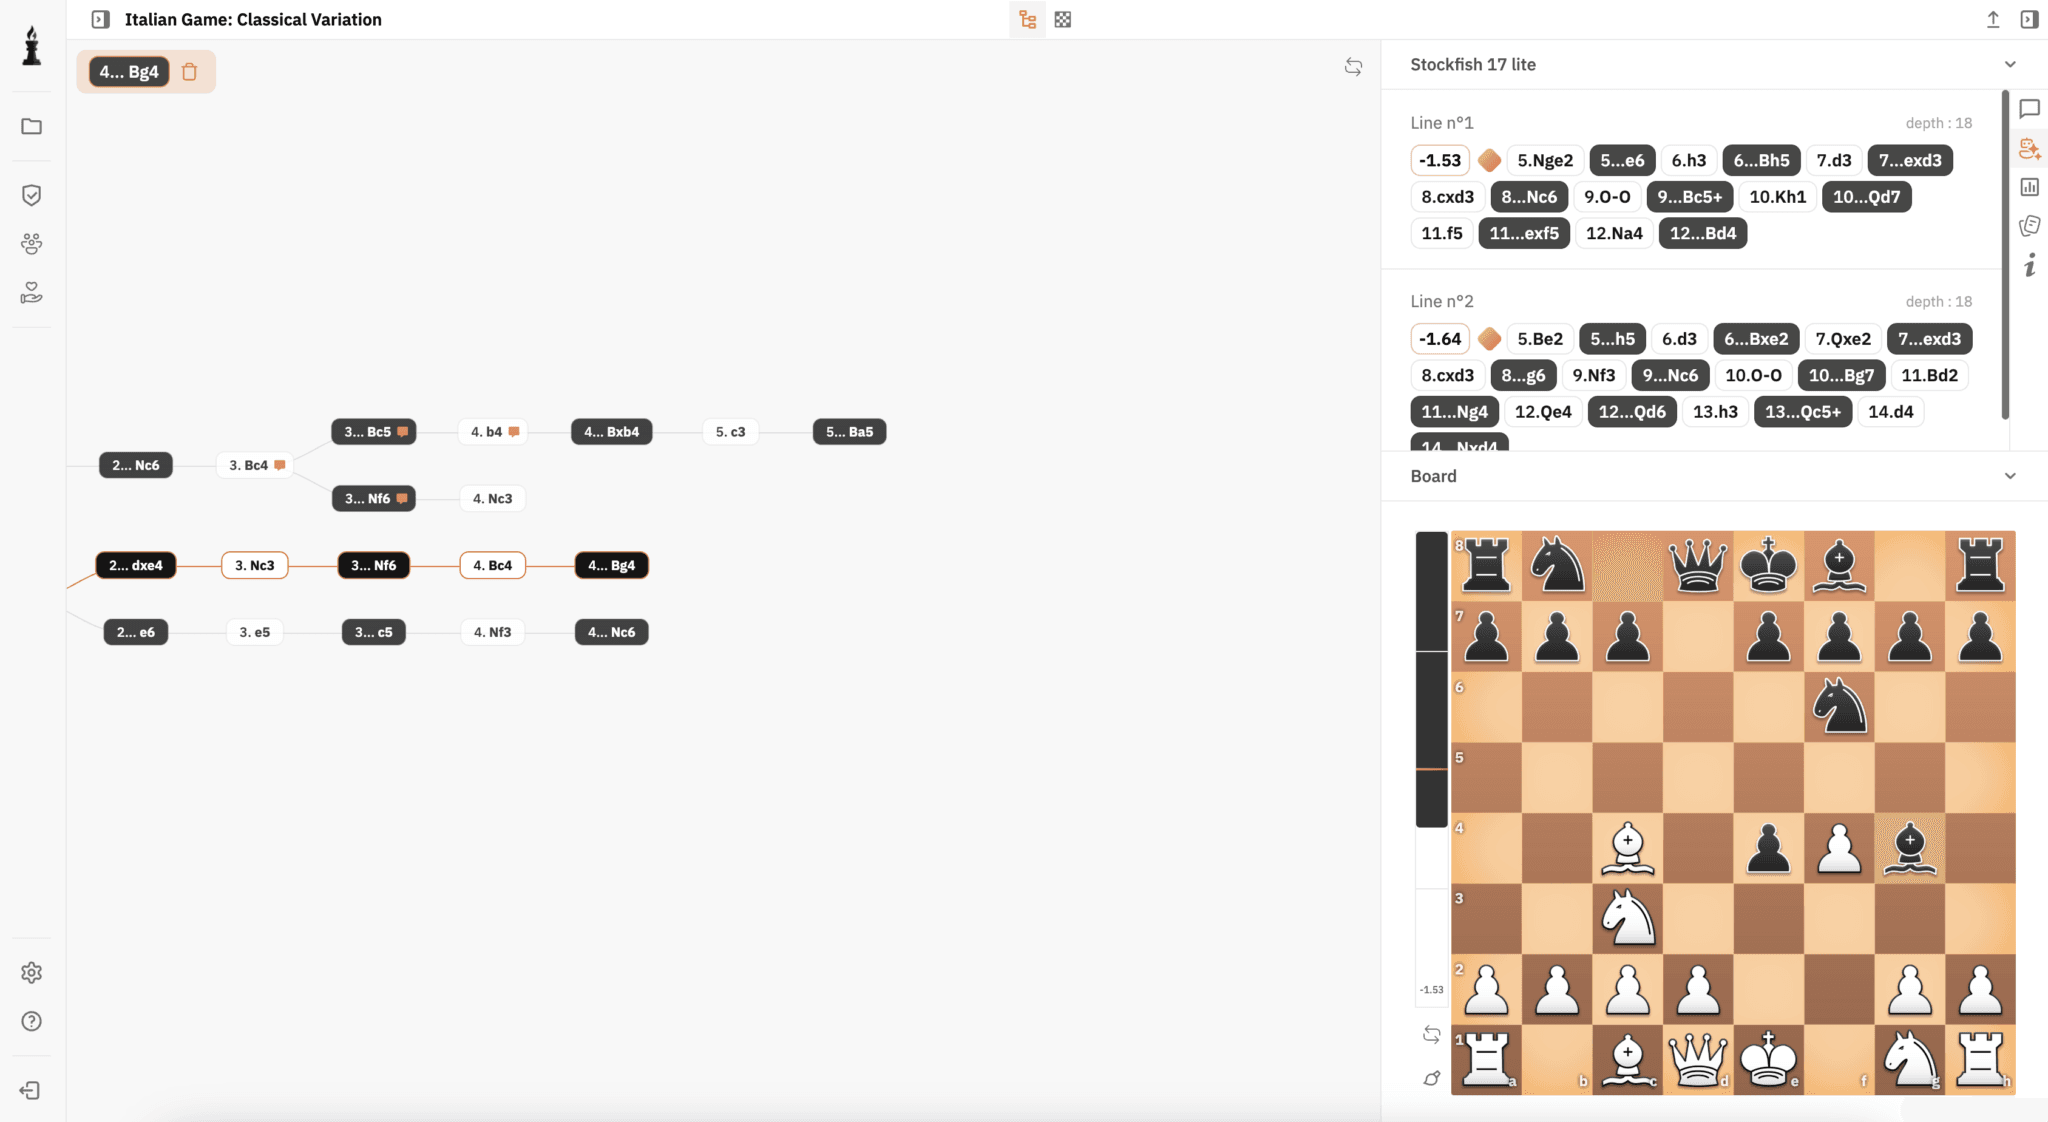This screenshot has width=2048, height=1122.
Task: Click the black bishop on g4
Action: pos(1910,848)
